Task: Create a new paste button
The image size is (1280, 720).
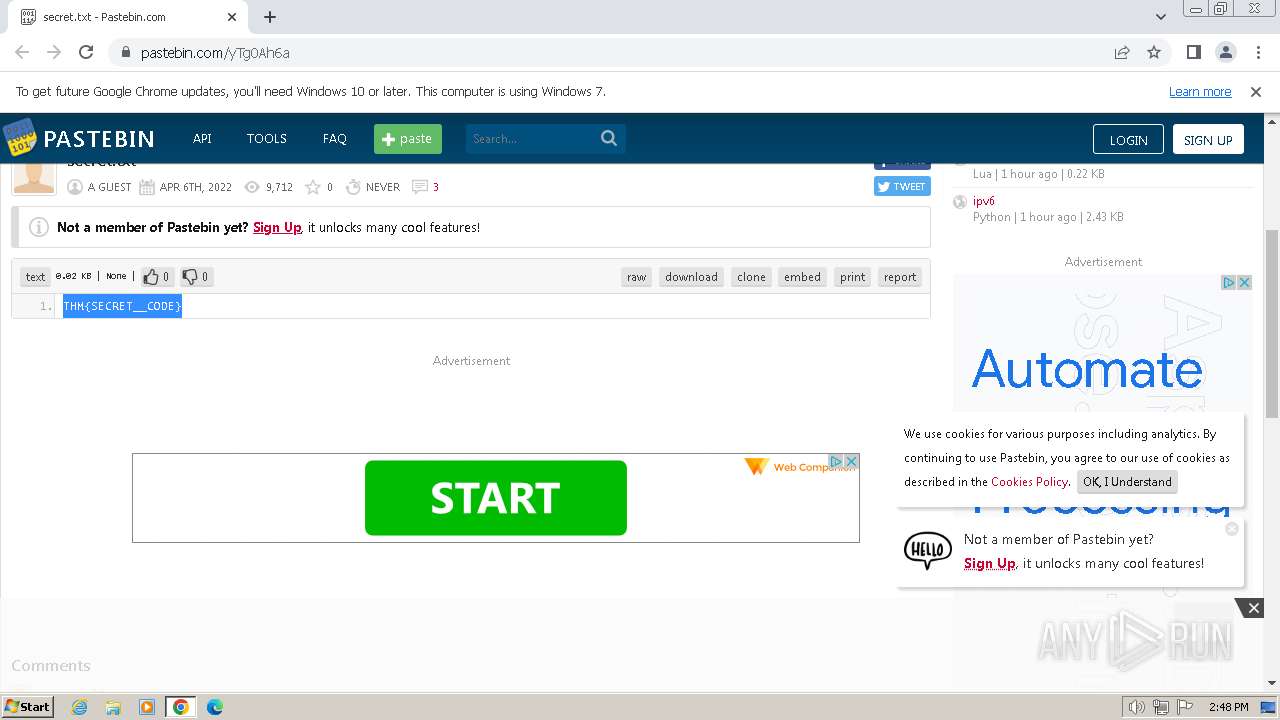Action: pyautogui.click(x=408, y=139)
